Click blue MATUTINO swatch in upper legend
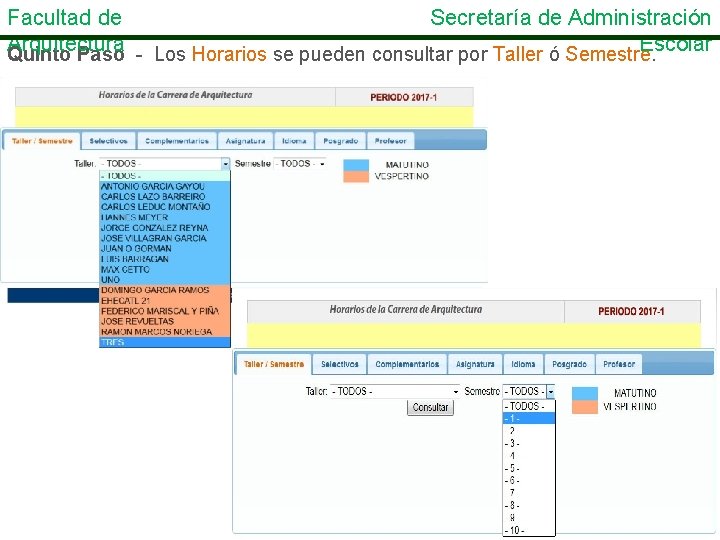The width and height of the screenshot is (720, 540). (356, 165)
